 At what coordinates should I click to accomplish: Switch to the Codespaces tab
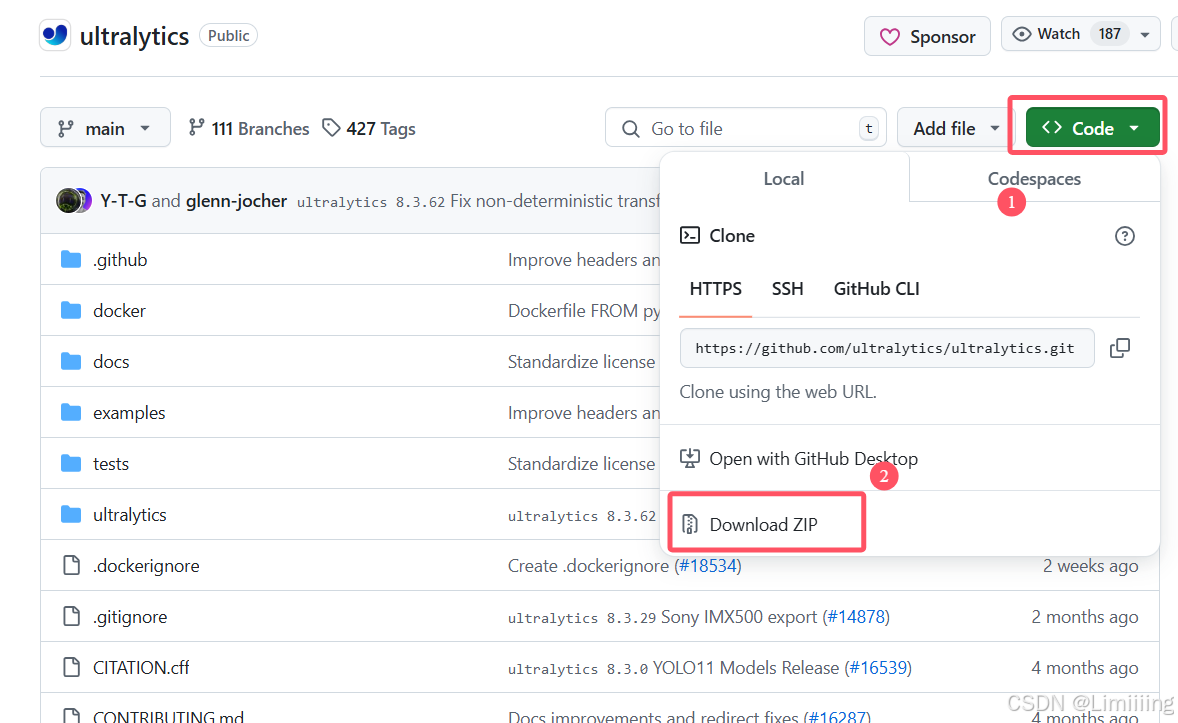point(1034,179)
